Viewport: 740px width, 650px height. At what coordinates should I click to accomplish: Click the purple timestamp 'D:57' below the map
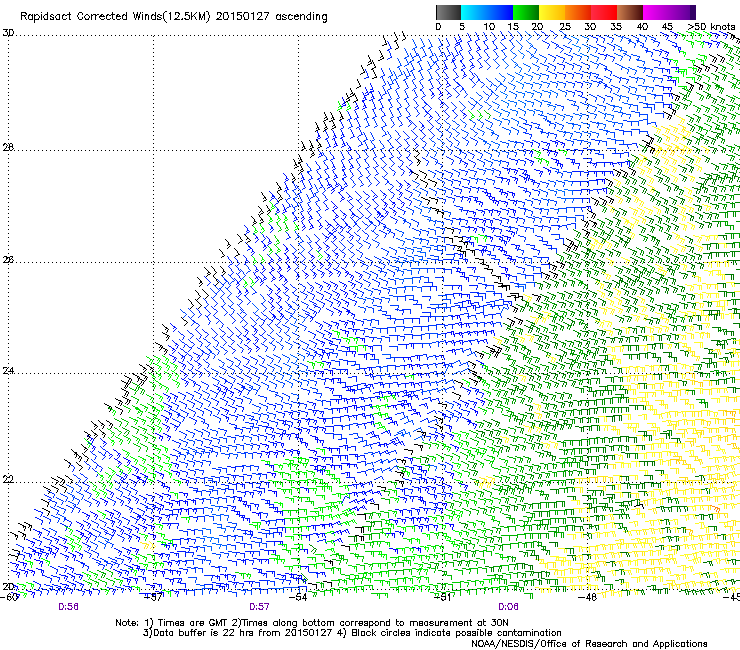pos(259,607)
